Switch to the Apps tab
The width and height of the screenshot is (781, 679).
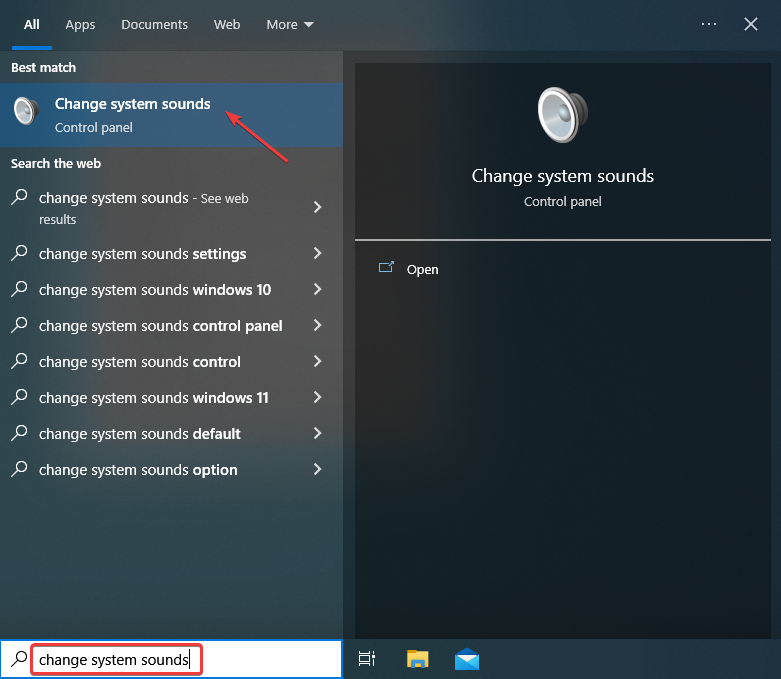click(x=80, y=24)
